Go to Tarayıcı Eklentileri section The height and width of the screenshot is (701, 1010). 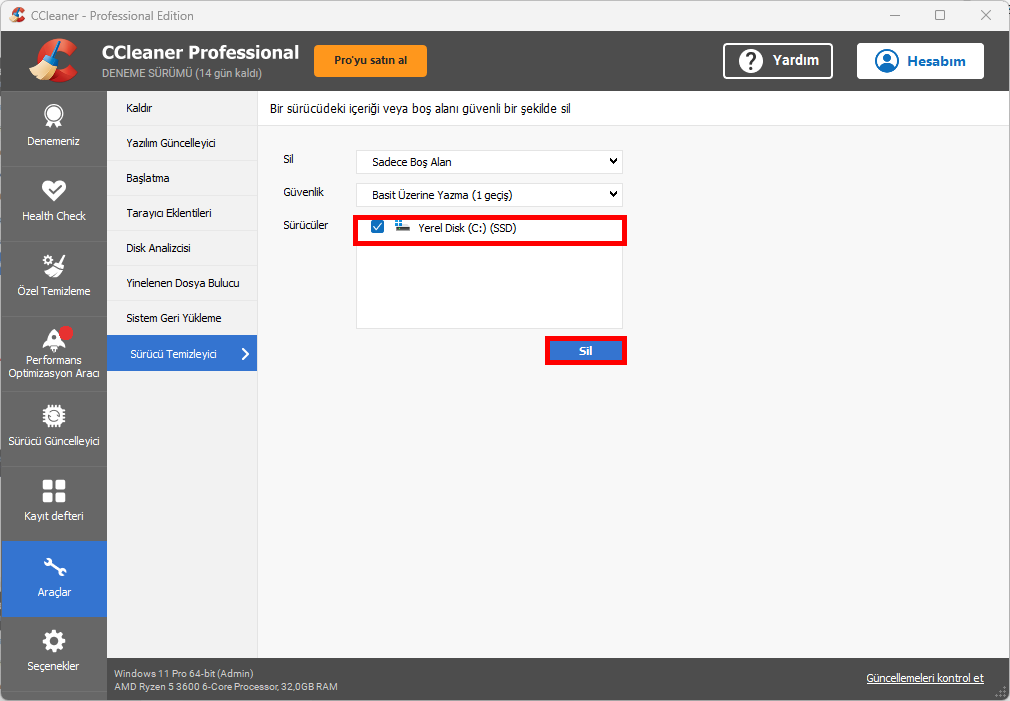168,213
